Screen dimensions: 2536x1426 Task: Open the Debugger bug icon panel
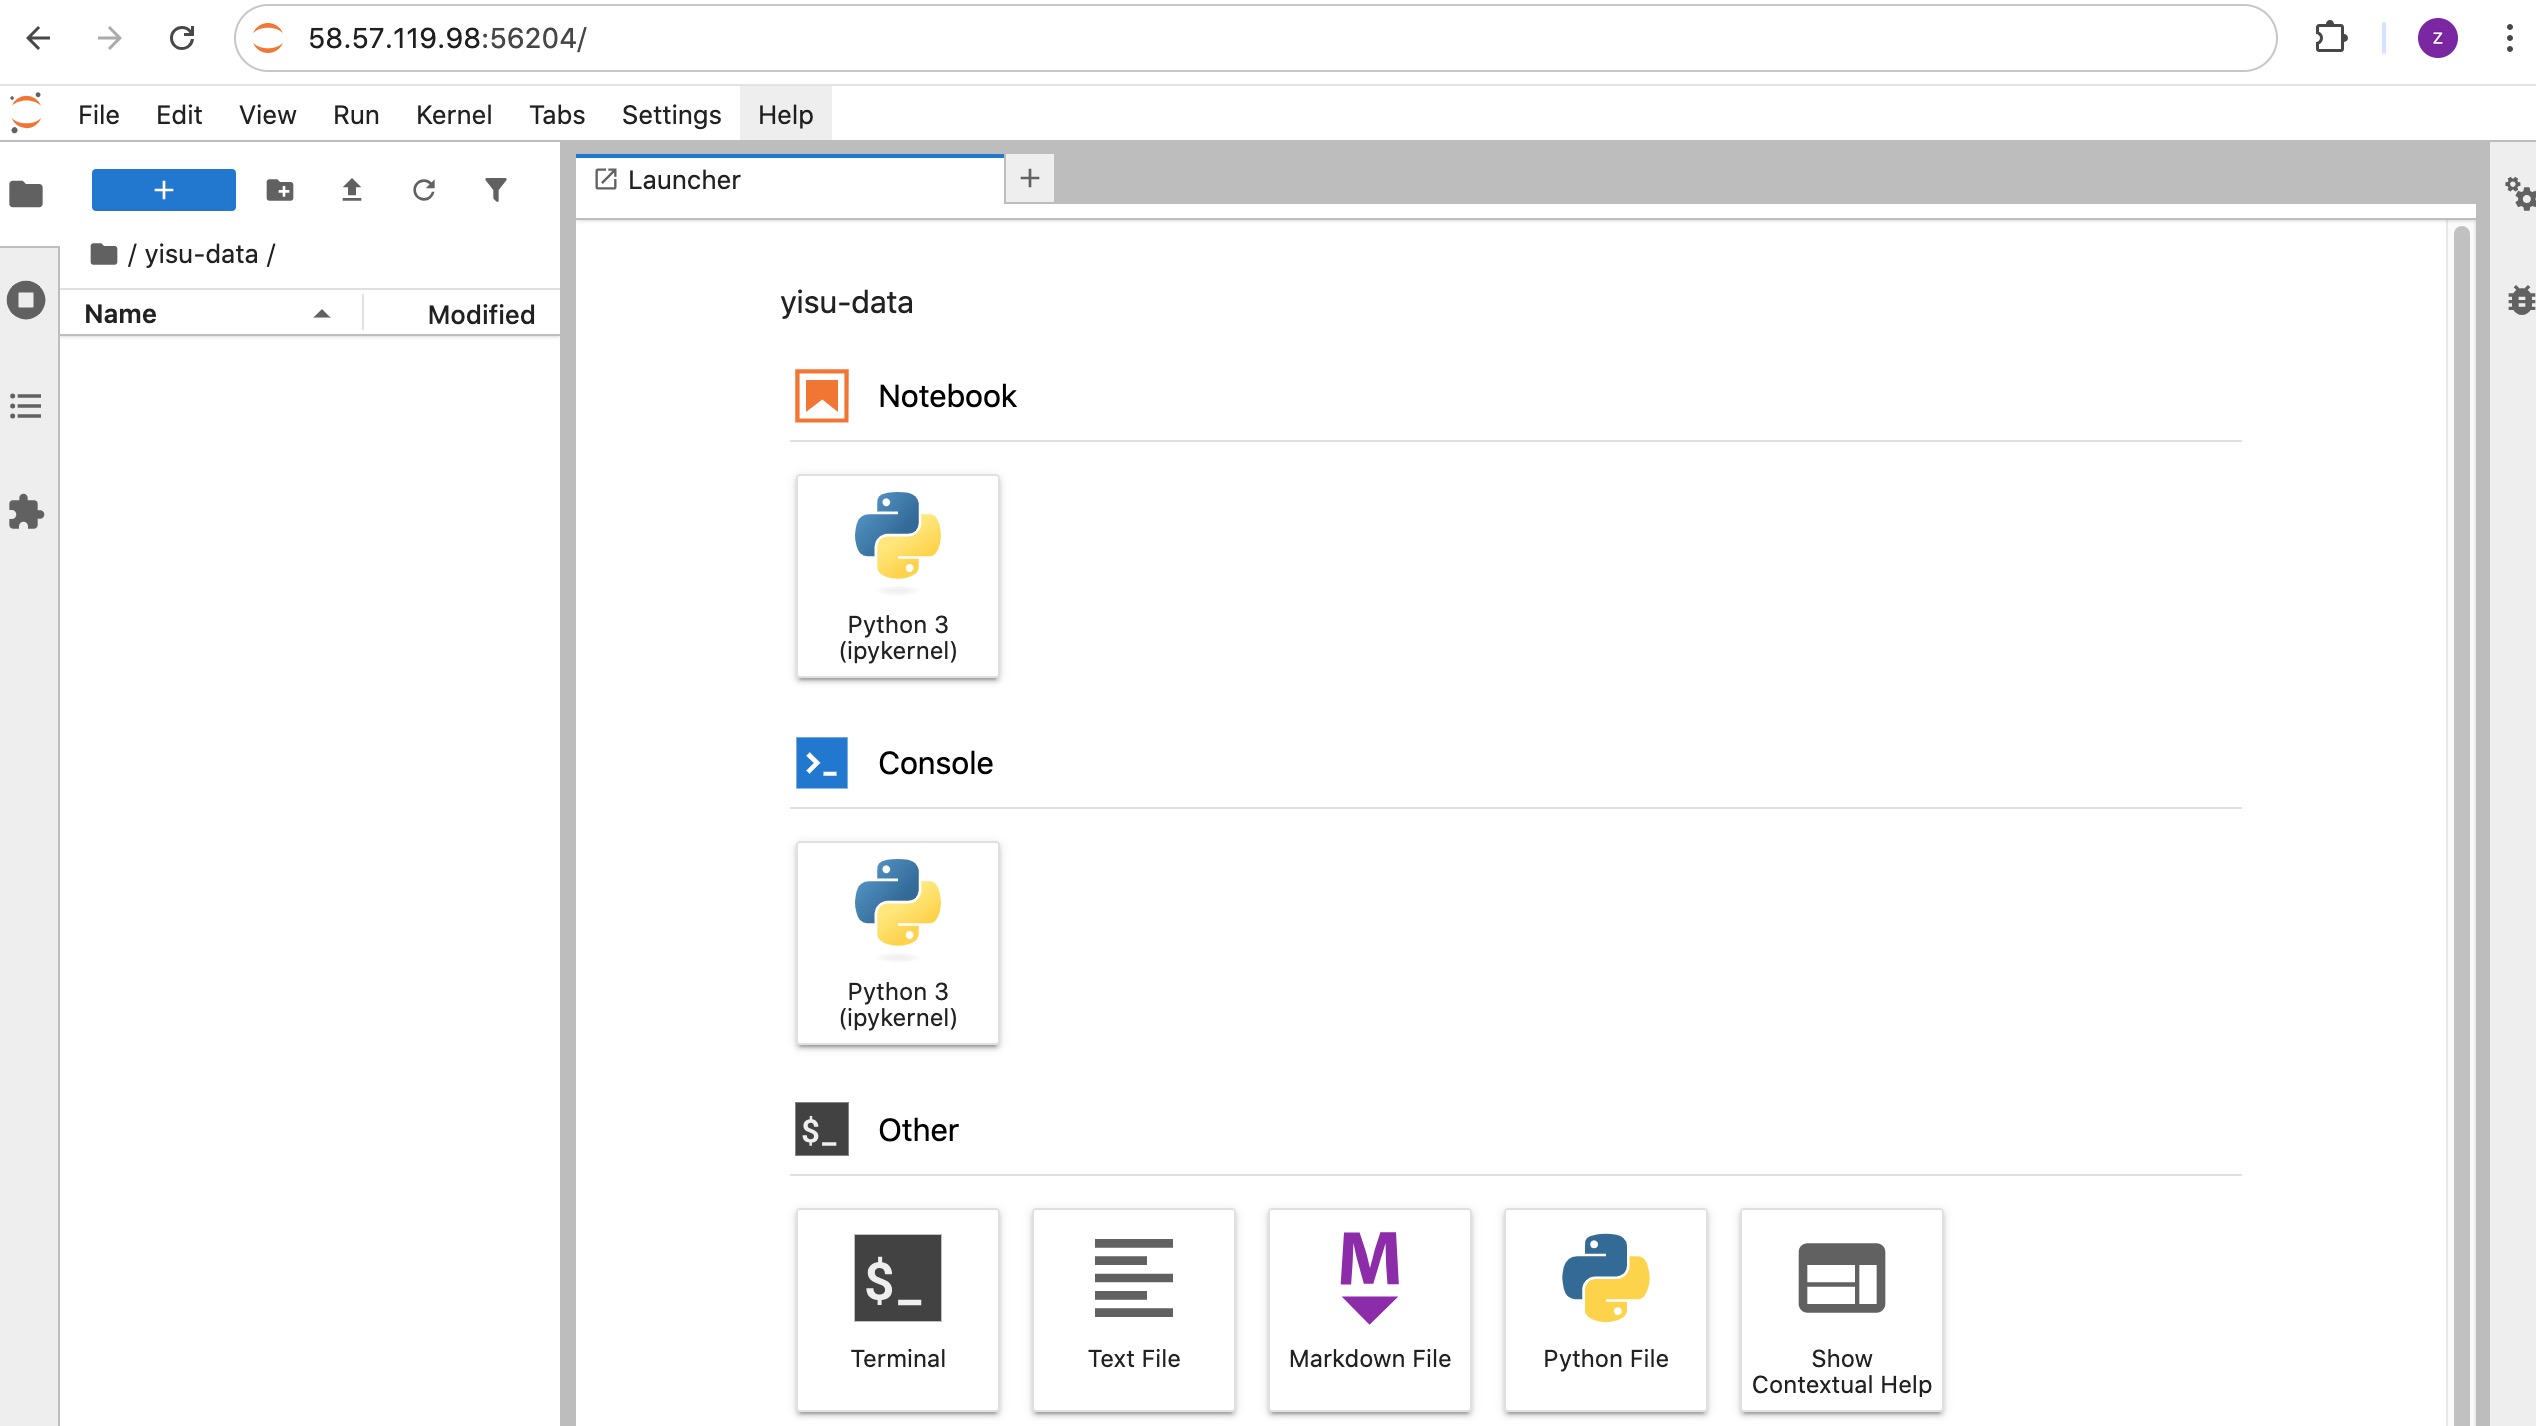pyautogui.click(x=2520, y=300)
